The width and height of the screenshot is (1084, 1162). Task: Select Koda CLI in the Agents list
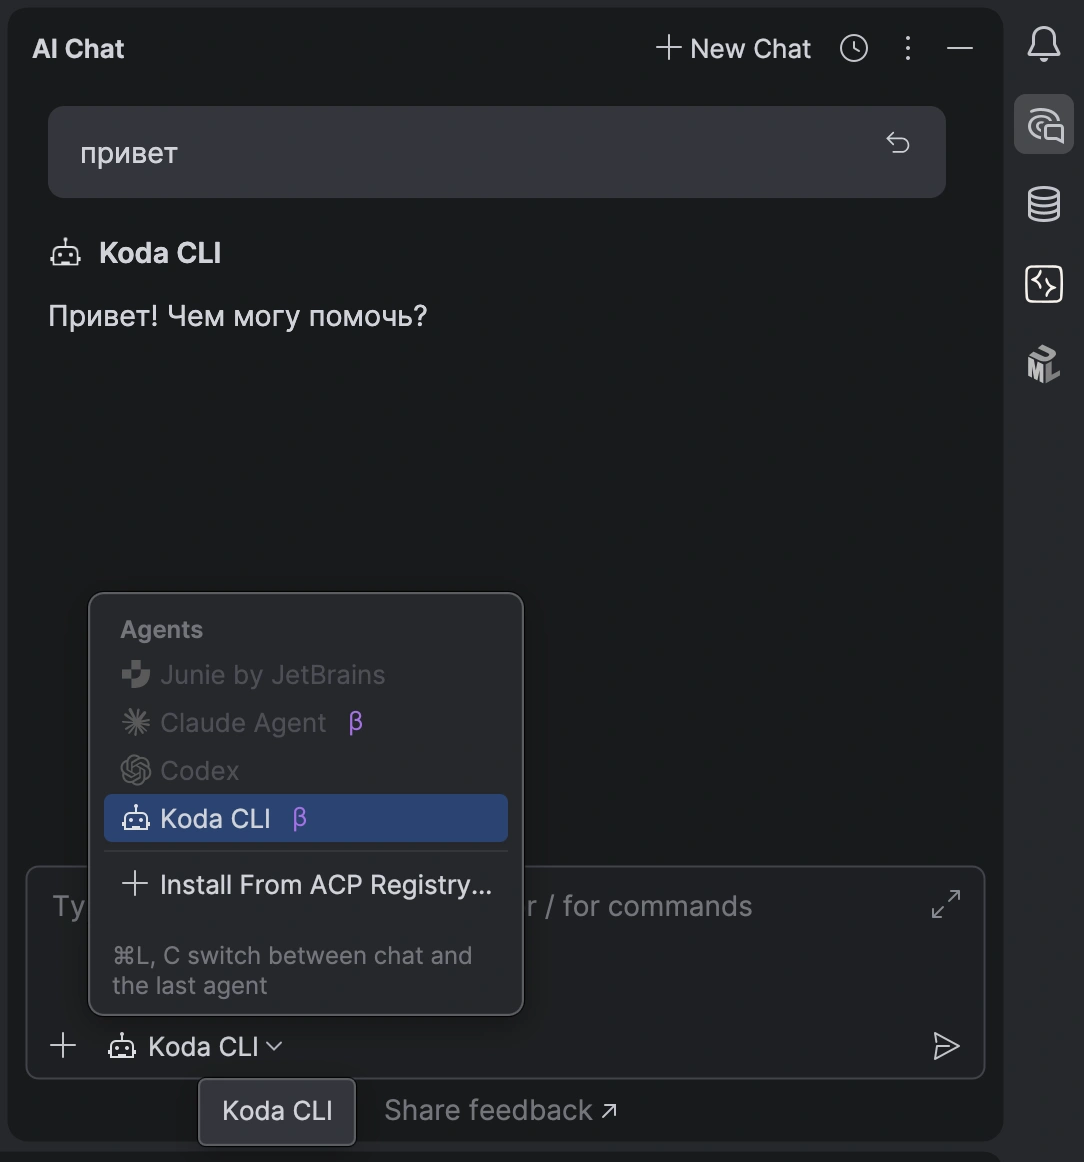pos(305,818)
